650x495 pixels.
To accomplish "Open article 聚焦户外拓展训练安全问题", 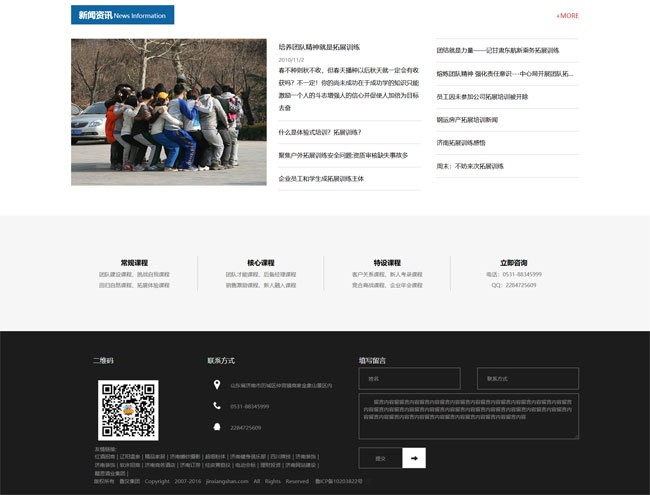I will 343,155.
